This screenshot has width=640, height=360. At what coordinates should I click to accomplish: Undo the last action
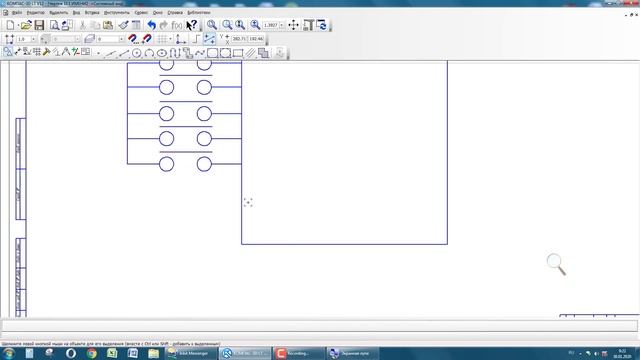(x=151, y=25)
